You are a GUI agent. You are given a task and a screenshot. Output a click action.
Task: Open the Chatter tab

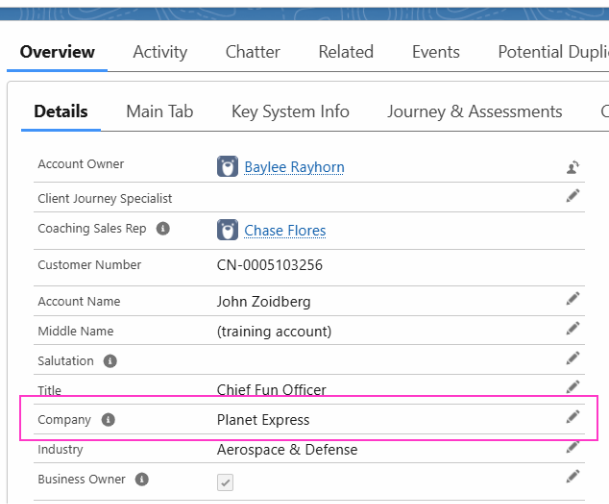pyautogui.click(x=252, y=52)
